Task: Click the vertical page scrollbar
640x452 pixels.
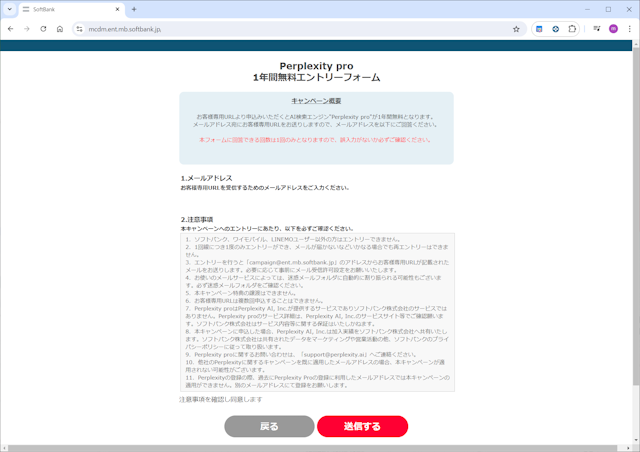Action: tap(636, 216)
